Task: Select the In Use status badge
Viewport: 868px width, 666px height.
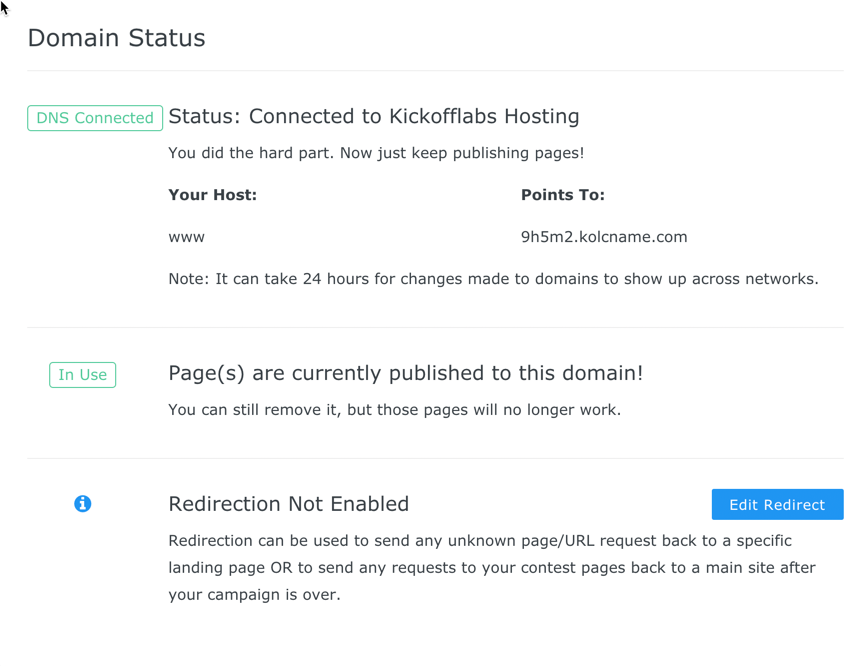Action: click(x=82, y=375)
